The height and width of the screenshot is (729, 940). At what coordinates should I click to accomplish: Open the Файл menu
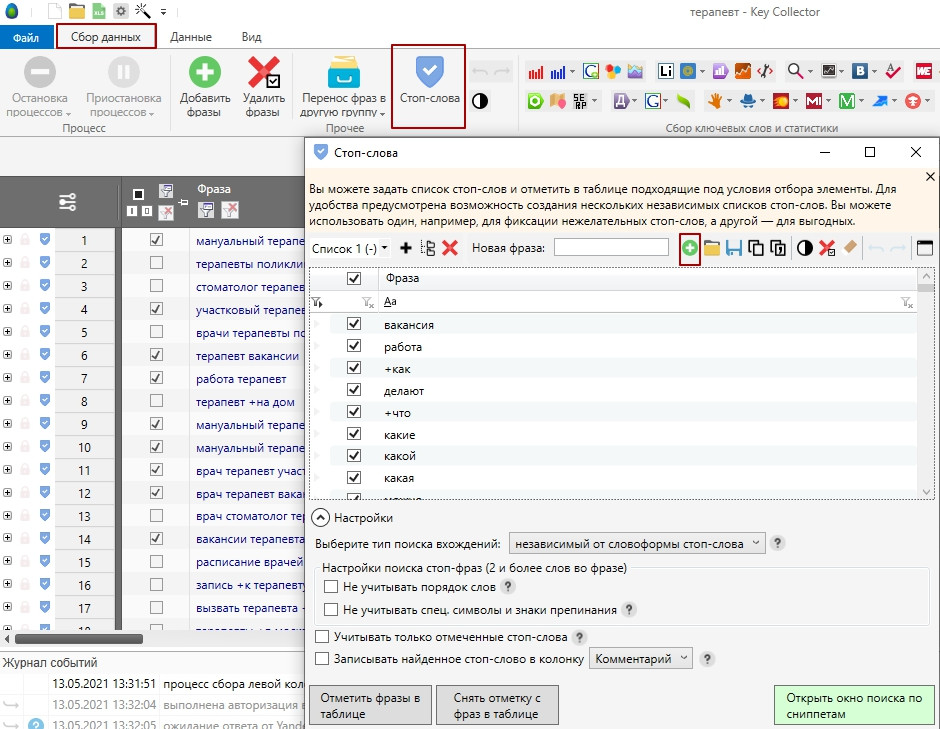click(26, 38)
